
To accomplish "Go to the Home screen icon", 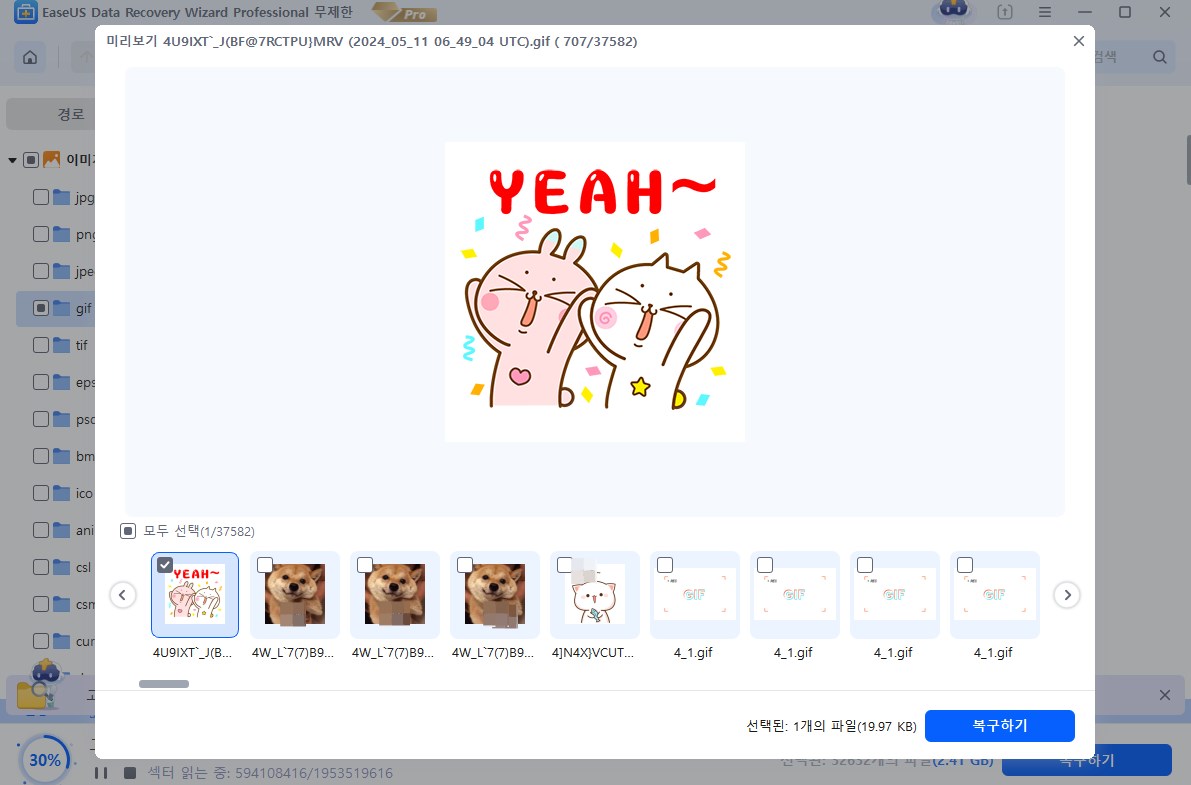I will click(x=30, y=58).
